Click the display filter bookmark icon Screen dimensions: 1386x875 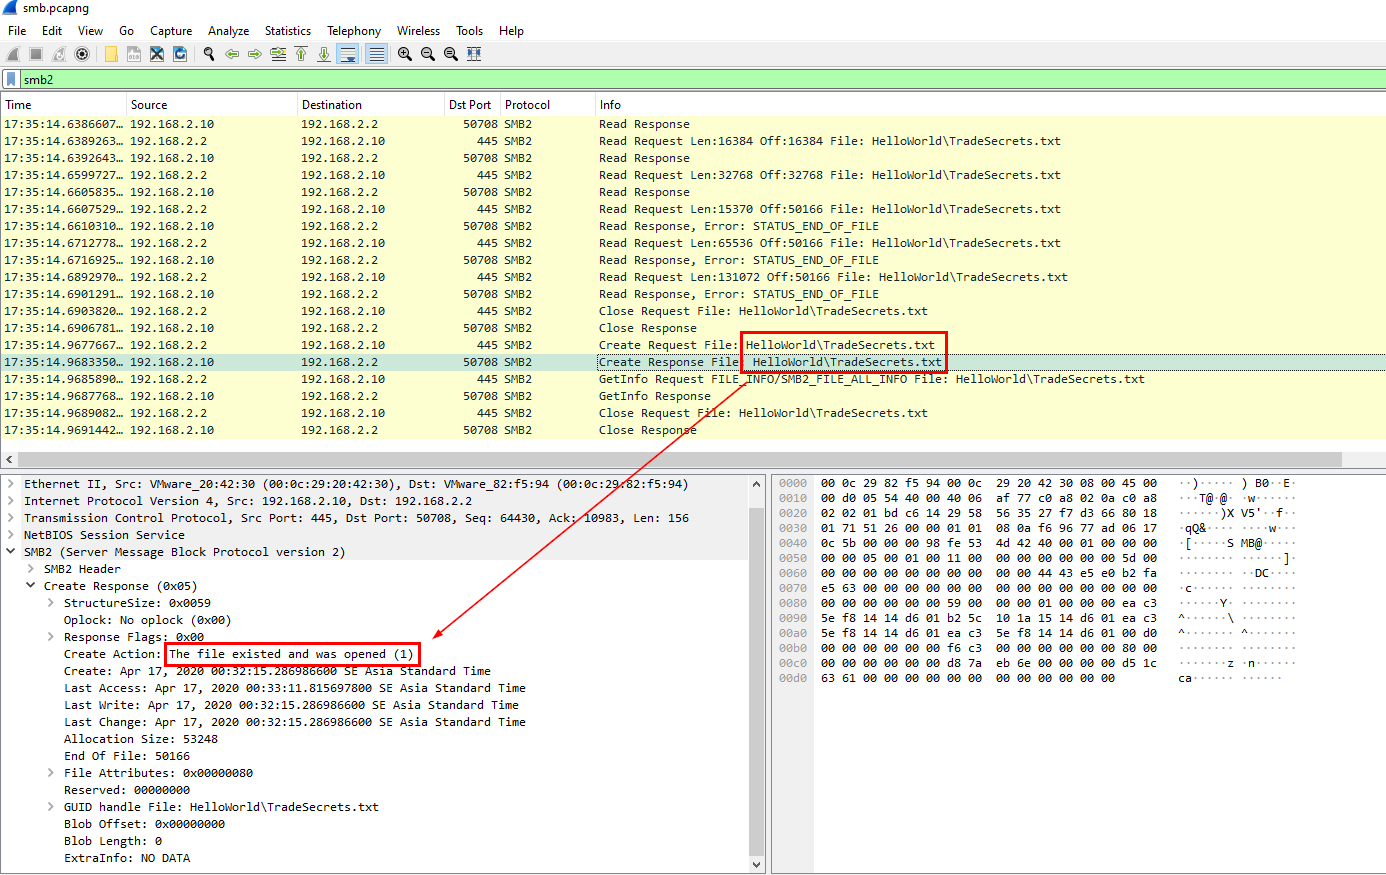[x=11, y=79]
